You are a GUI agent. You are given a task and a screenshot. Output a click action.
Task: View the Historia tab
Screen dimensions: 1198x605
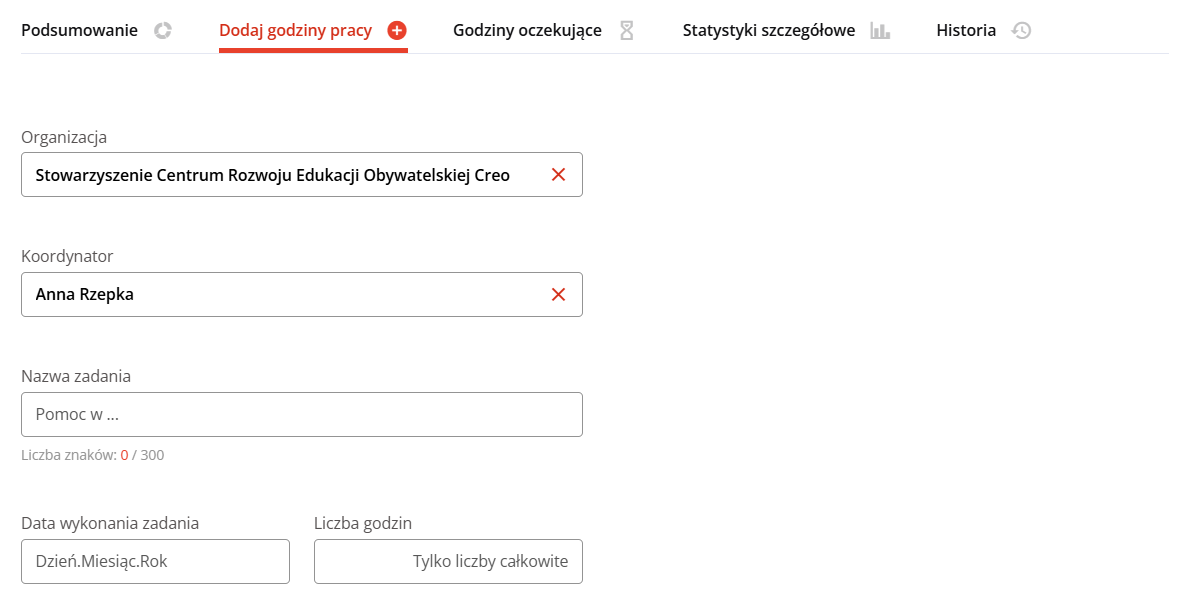(983, 31)
